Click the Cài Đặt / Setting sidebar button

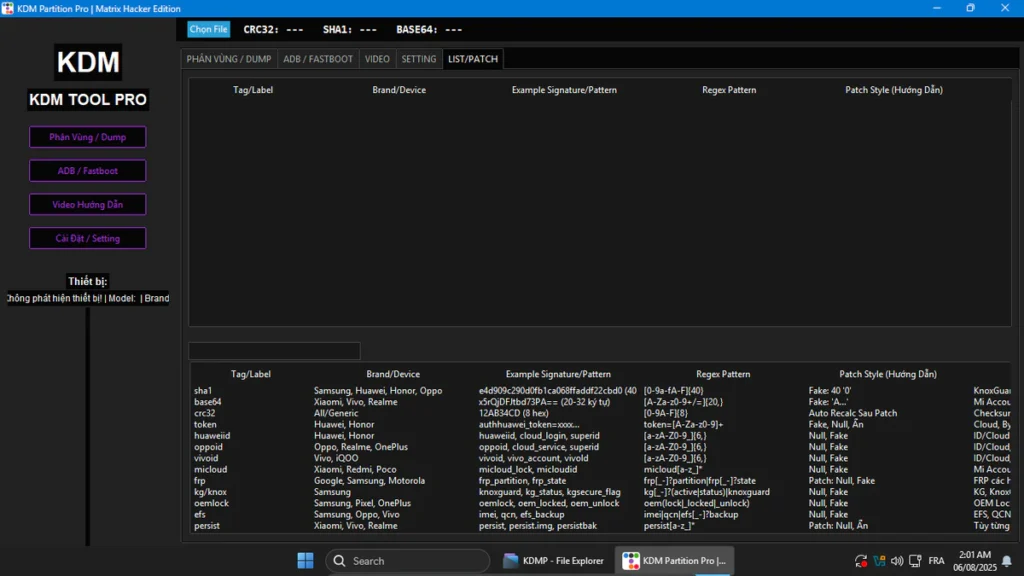pos(88,239)
